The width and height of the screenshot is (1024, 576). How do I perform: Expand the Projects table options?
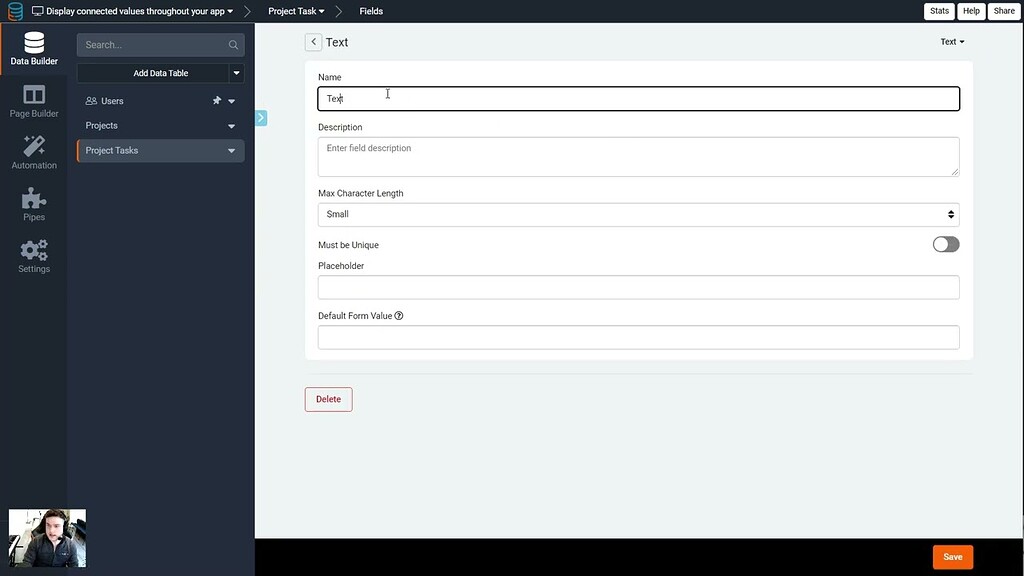click(x=231, y=125)
